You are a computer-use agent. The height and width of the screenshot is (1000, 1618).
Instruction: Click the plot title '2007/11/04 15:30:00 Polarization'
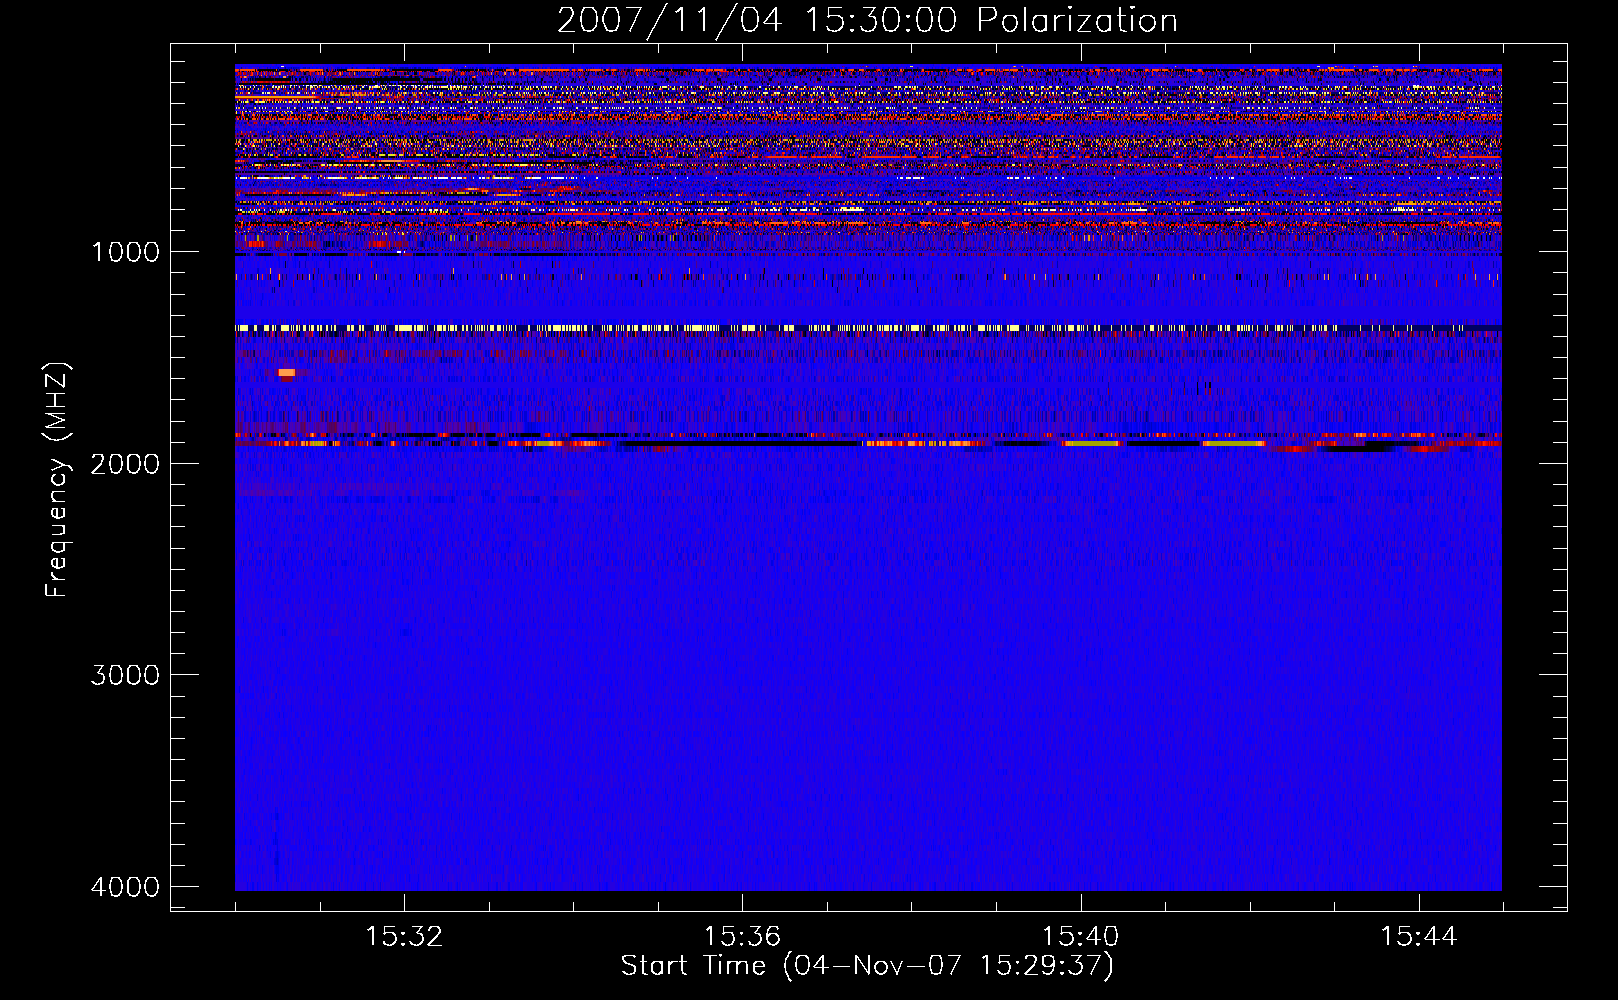(x=867, y=21)
